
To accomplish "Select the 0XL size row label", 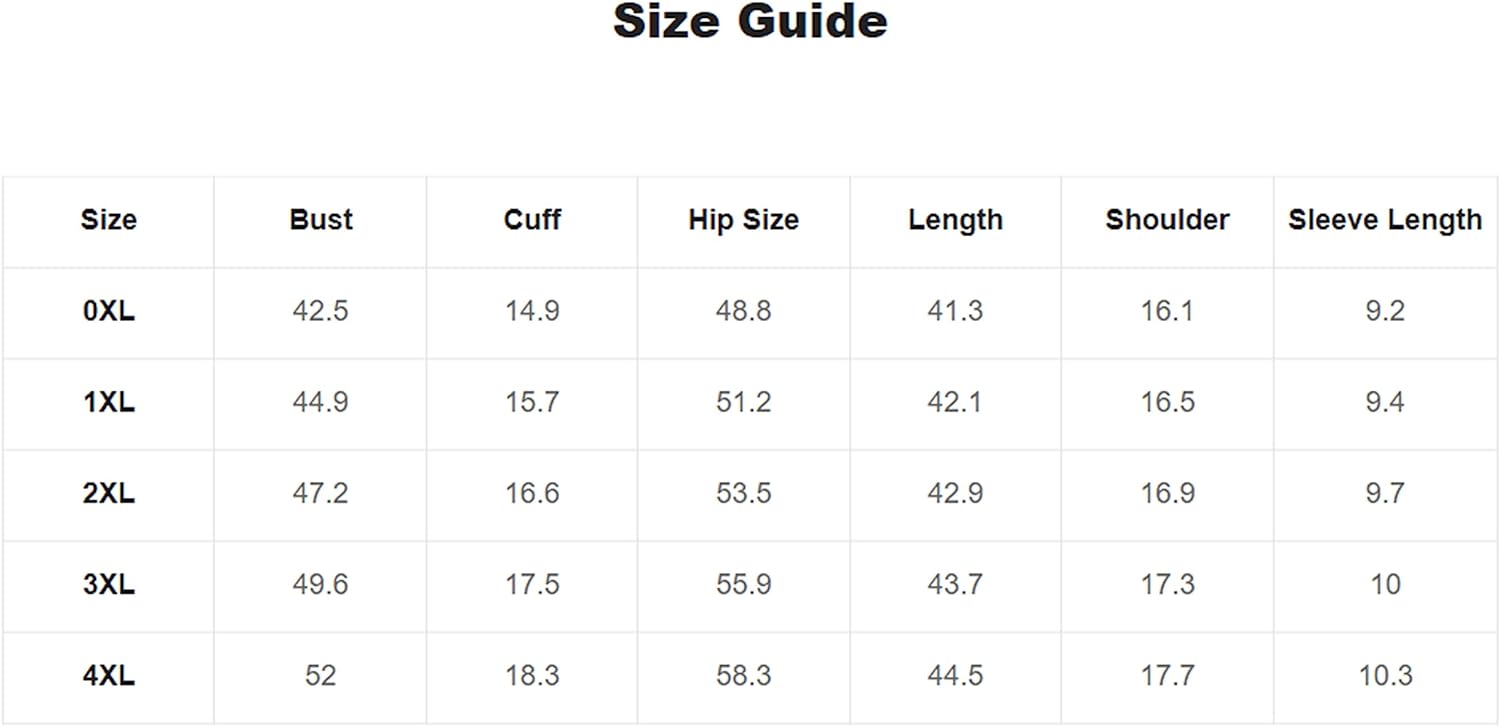I will coord(108,311).
